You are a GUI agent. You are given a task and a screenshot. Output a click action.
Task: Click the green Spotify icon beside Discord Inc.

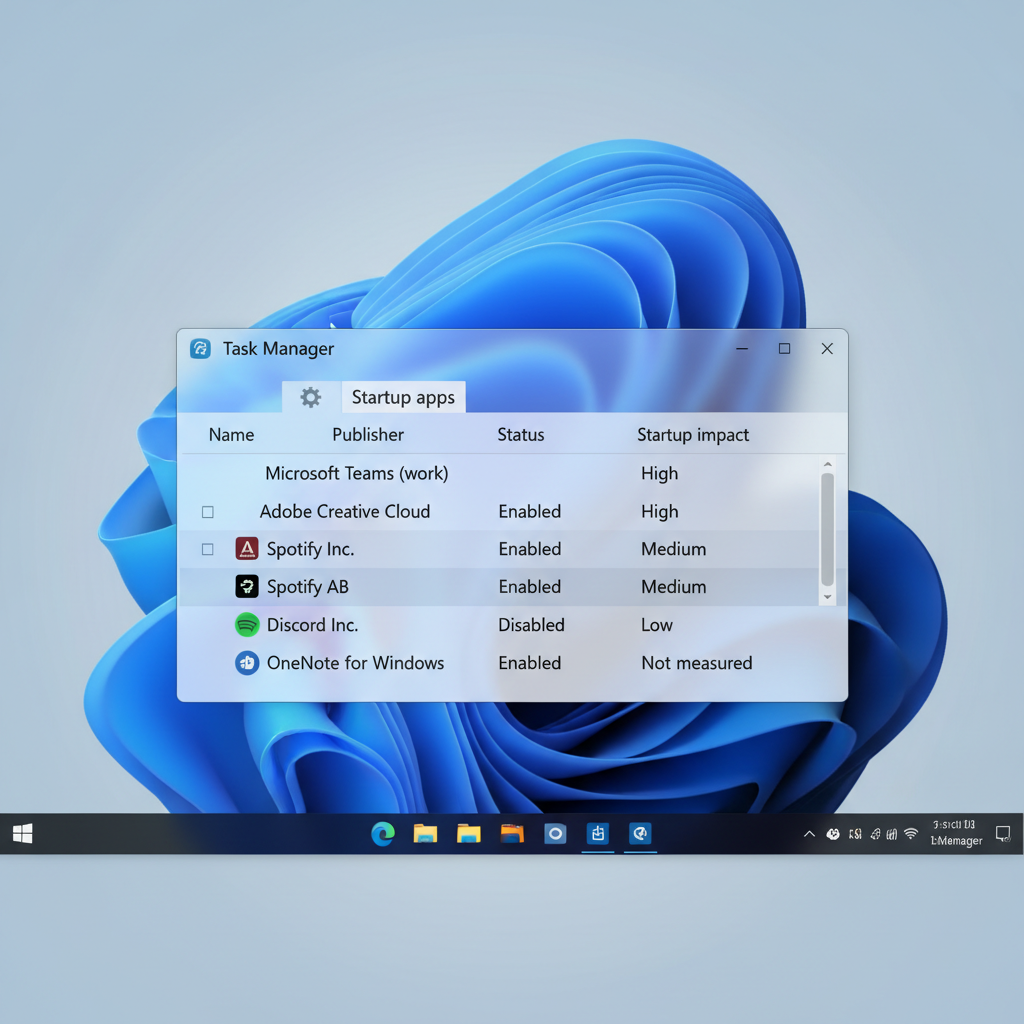[247, 625]
